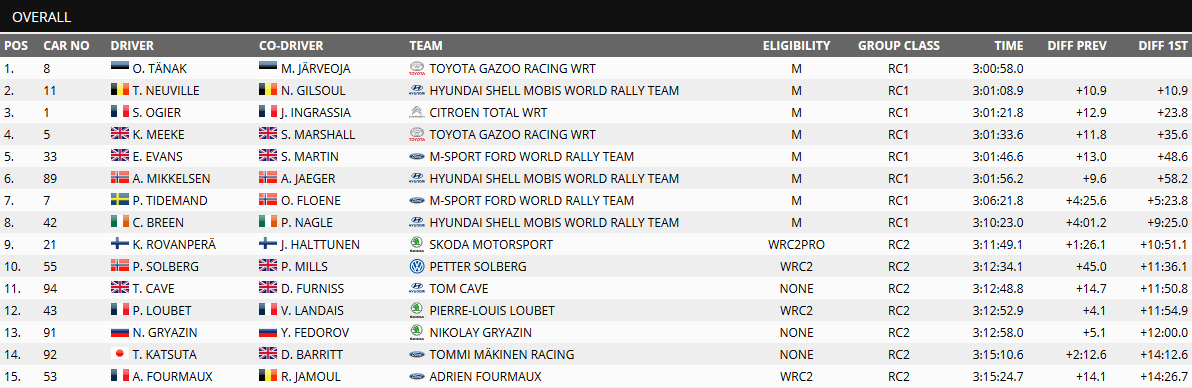
Task: Click Citroen logo beside Citroen Total WRT
Action: pyautogui.click(x=417, y=113)
